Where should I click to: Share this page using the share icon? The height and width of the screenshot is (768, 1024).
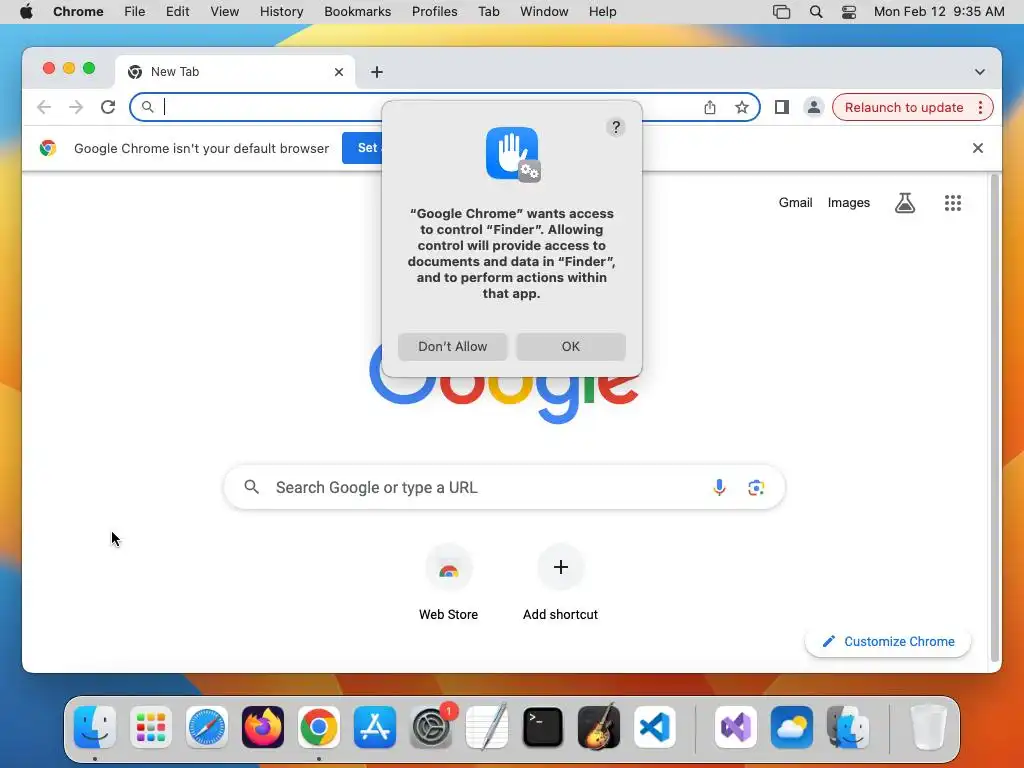pos(710,107)
